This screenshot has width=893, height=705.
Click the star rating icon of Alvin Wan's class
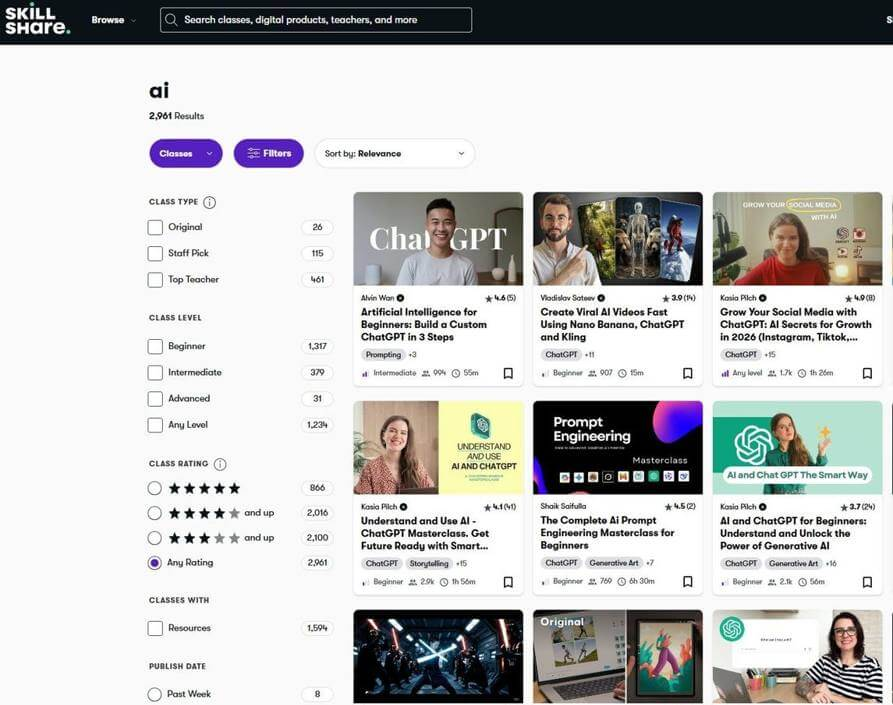click(489, 298)
